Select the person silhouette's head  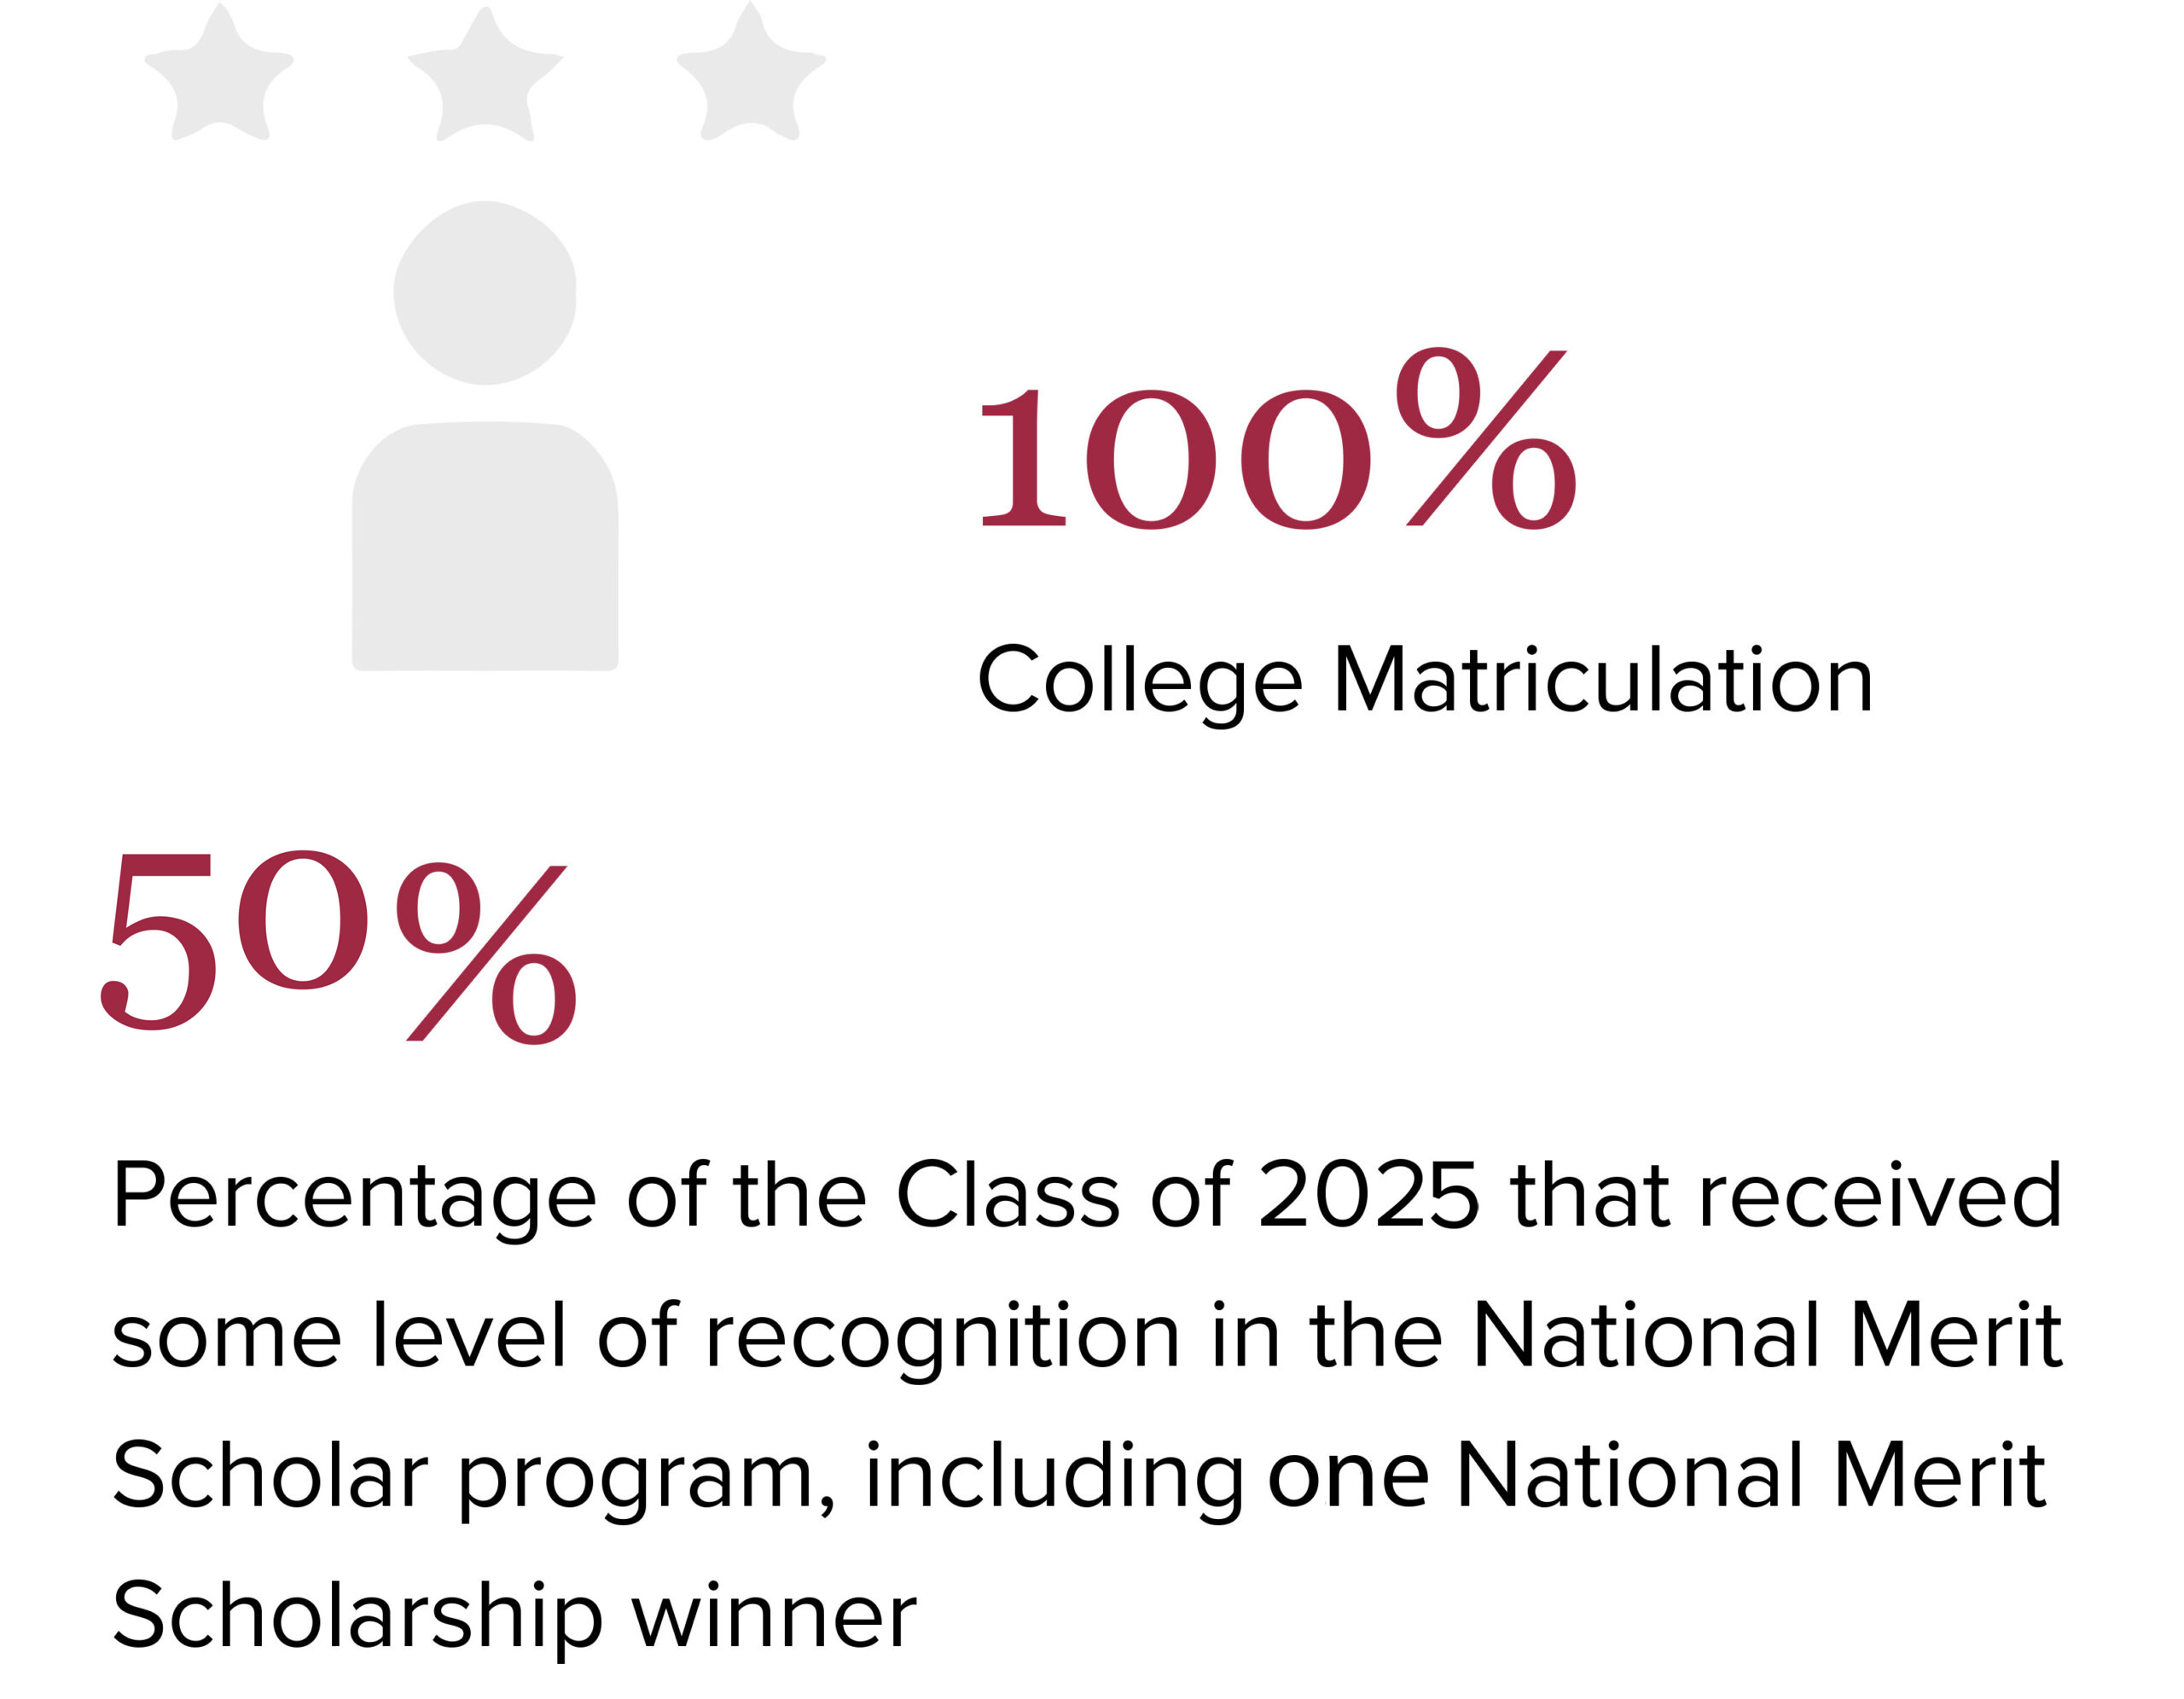485,293
